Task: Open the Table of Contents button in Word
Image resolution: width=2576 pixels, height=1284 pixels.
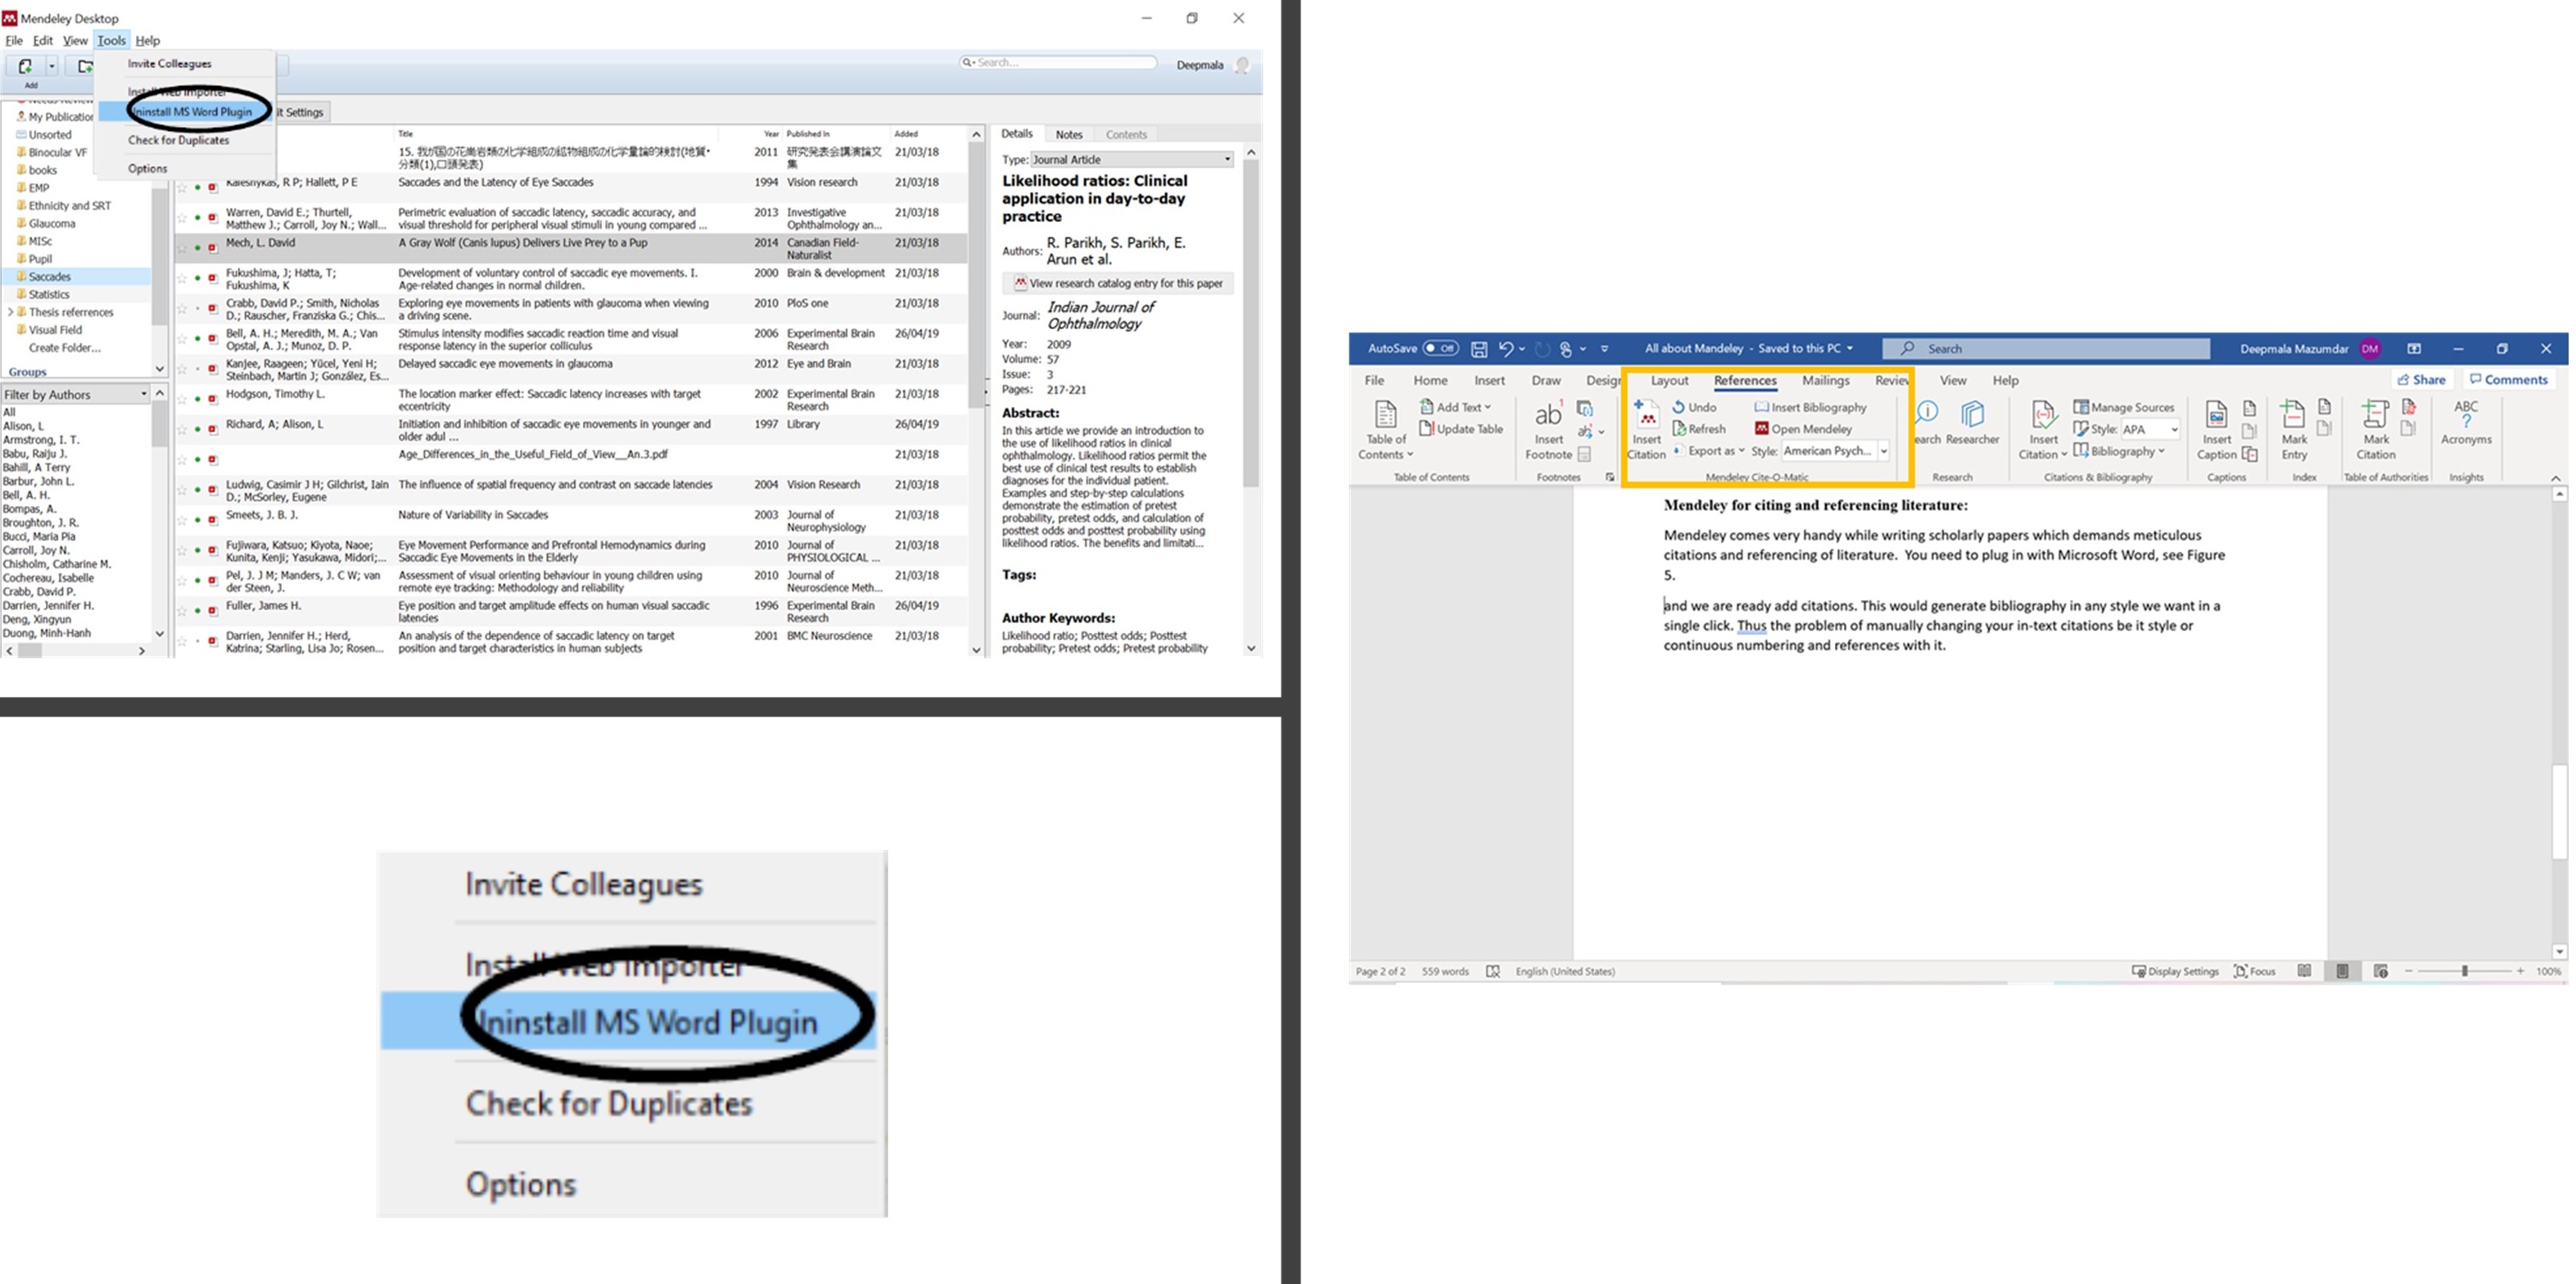Action: tap(1385, 430)
